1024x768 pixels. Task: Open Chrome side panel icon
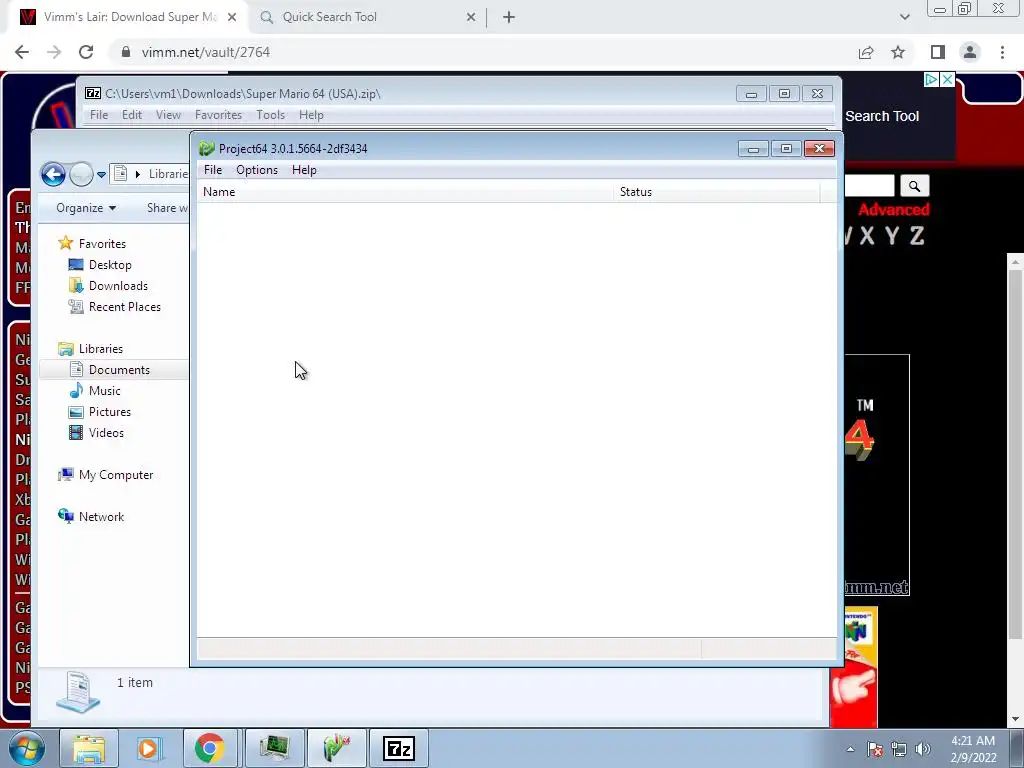[x=938, y=52]
